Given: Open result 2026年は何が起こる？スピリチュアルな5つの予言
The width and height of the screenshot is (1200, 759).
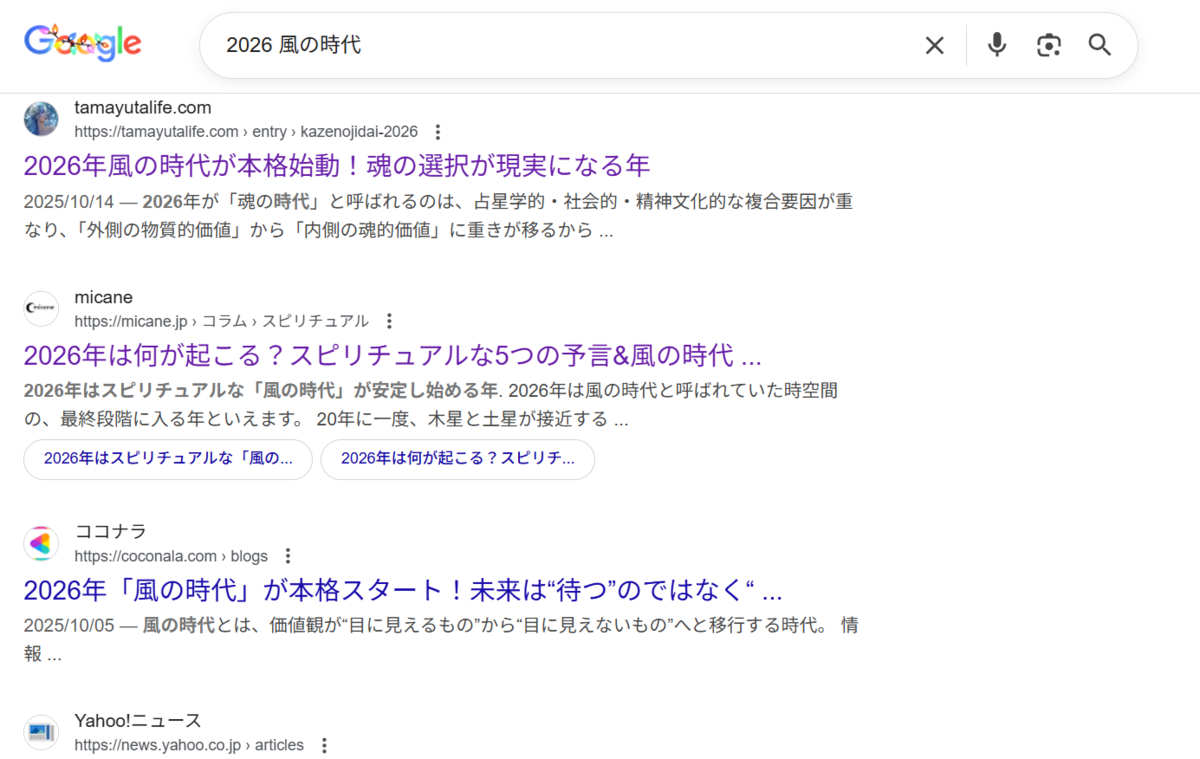Looking at the screenshot, I should click(392, 355).
